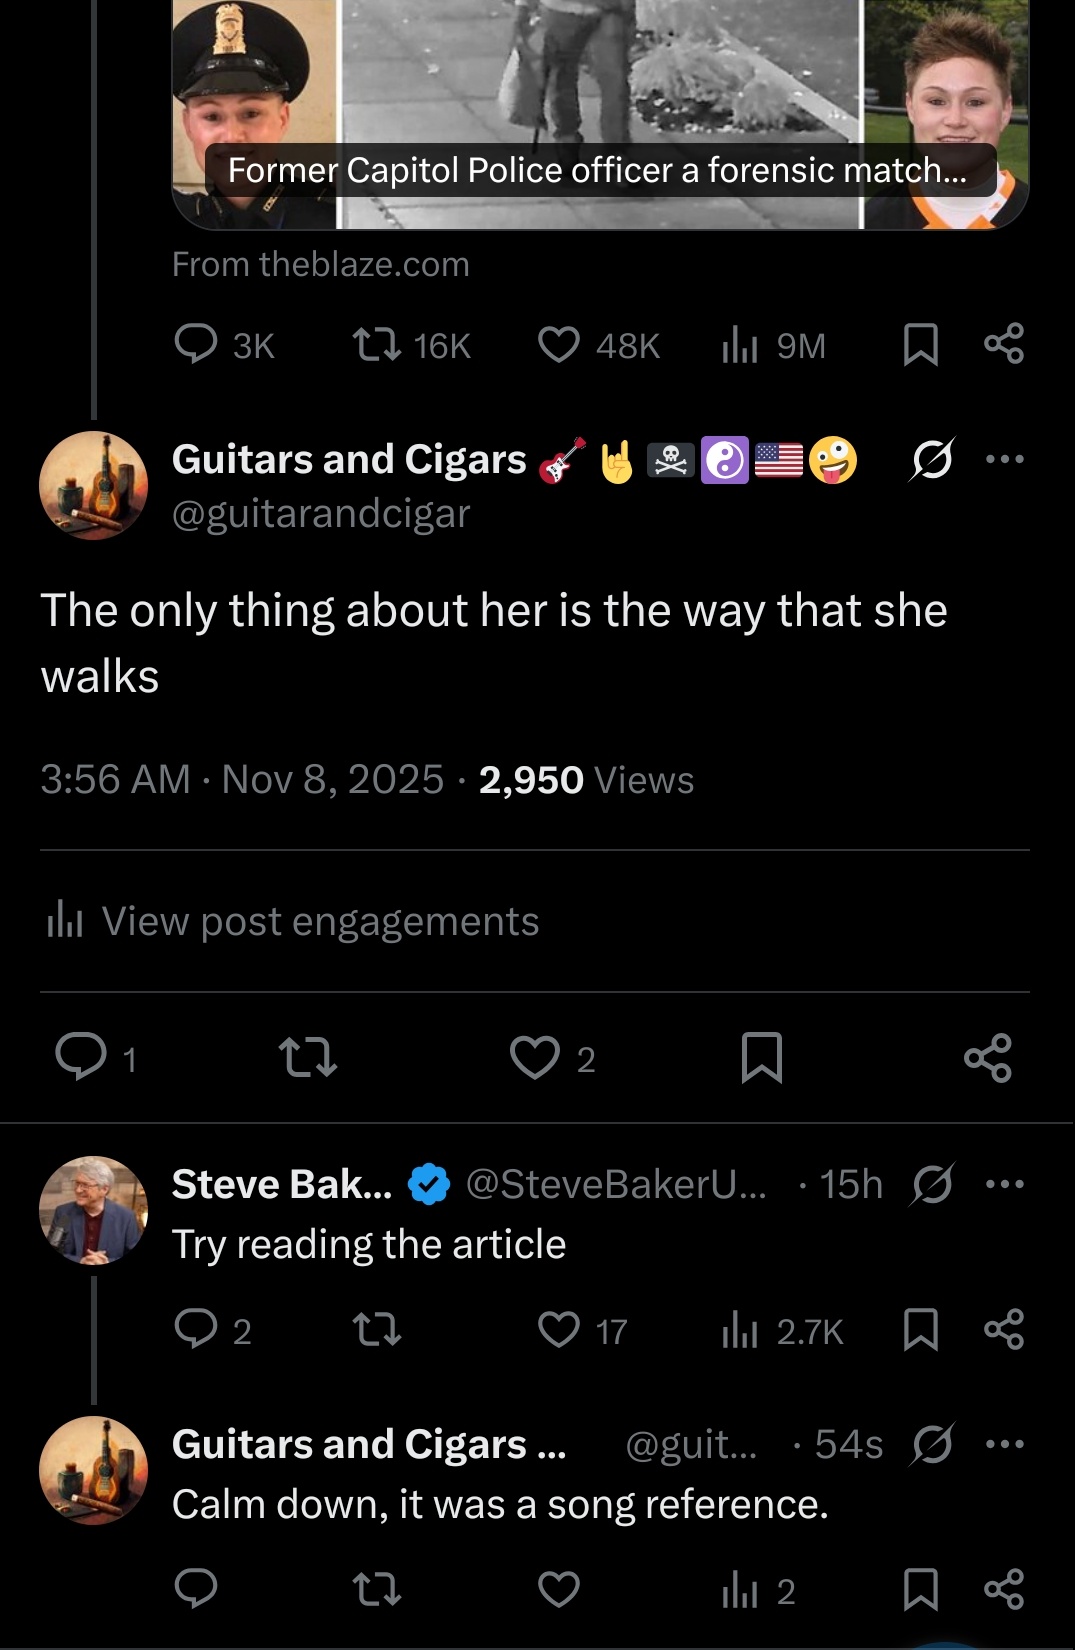
Task: Tap Grok icon on main post
Action: click(x=932, y=459)
